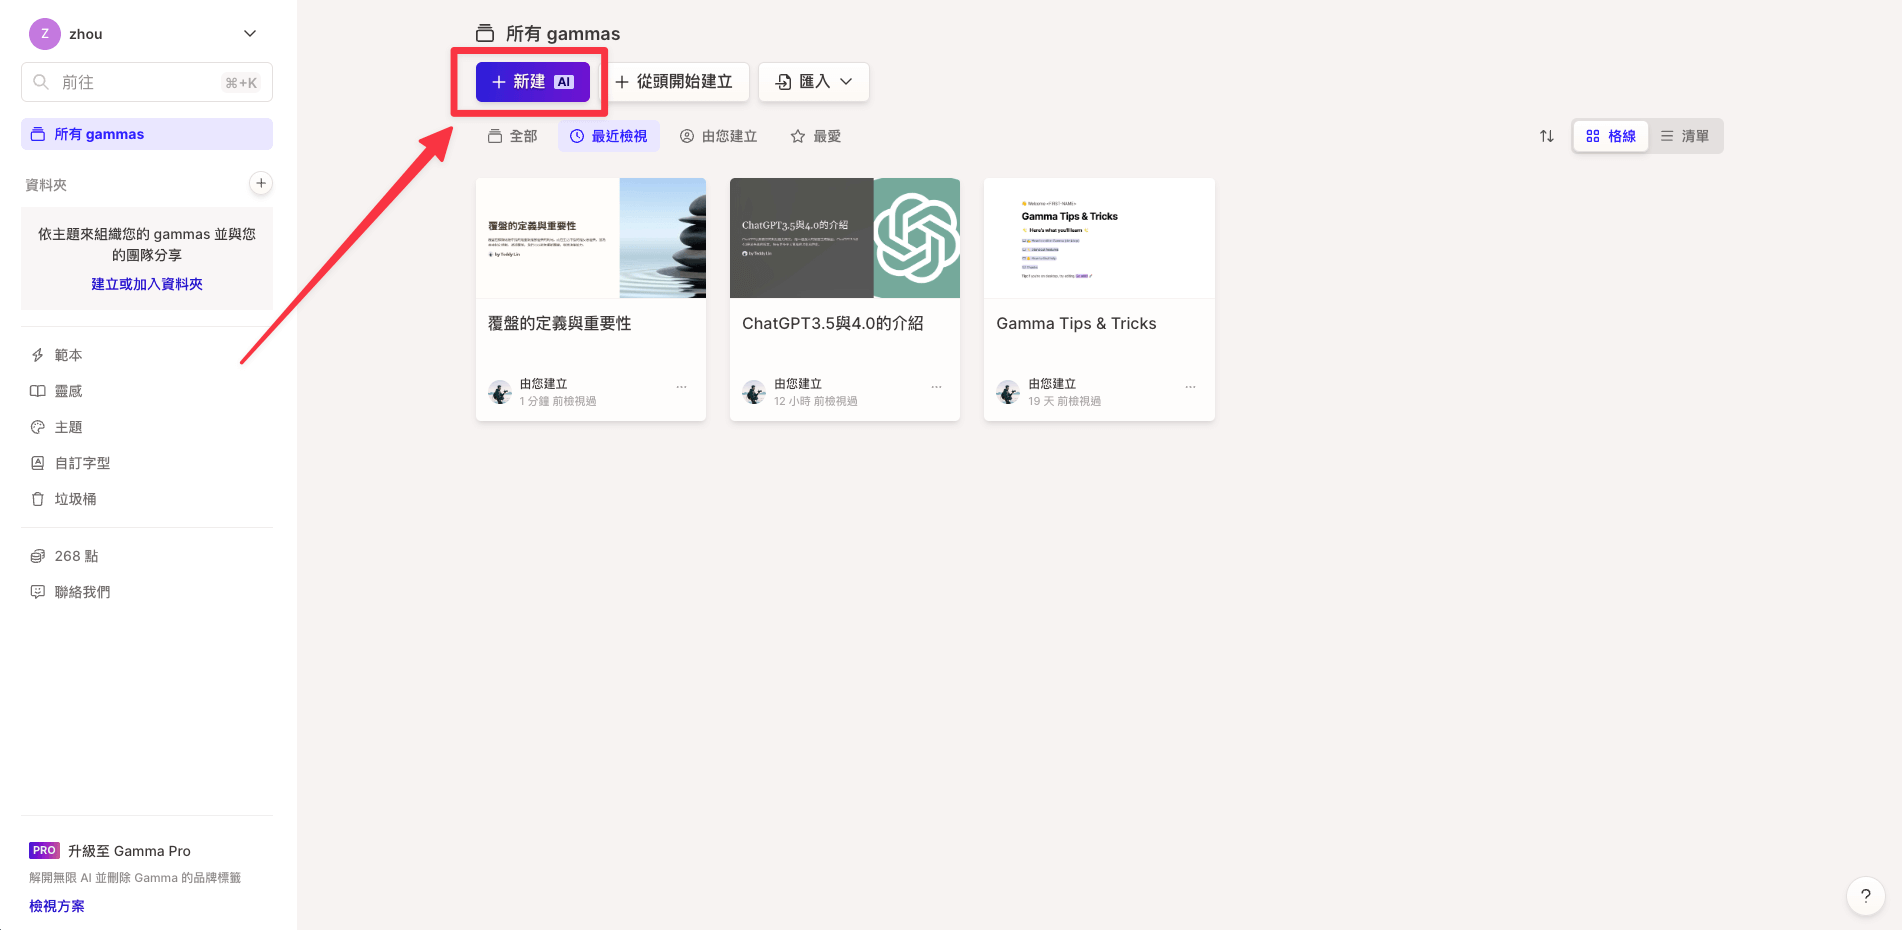Image resolution: width=1902 pixels, height=930 pixels.
Task: Open options menu for ChatGPT3.5與4.0的介紹 card
Action: click(x=936, y=387)
